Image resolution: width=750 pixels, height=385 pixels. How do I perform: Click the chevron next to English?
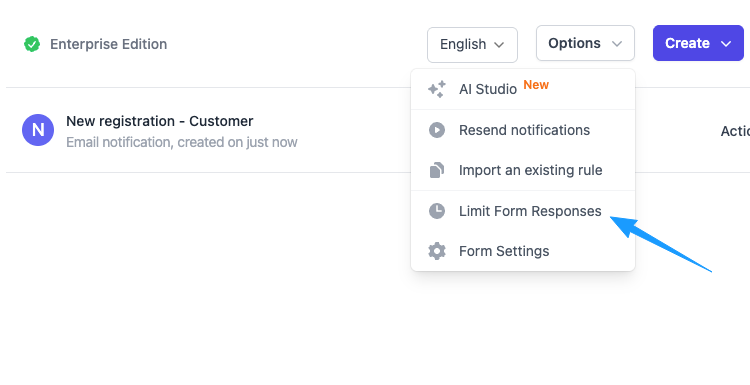tap(499, 45)
